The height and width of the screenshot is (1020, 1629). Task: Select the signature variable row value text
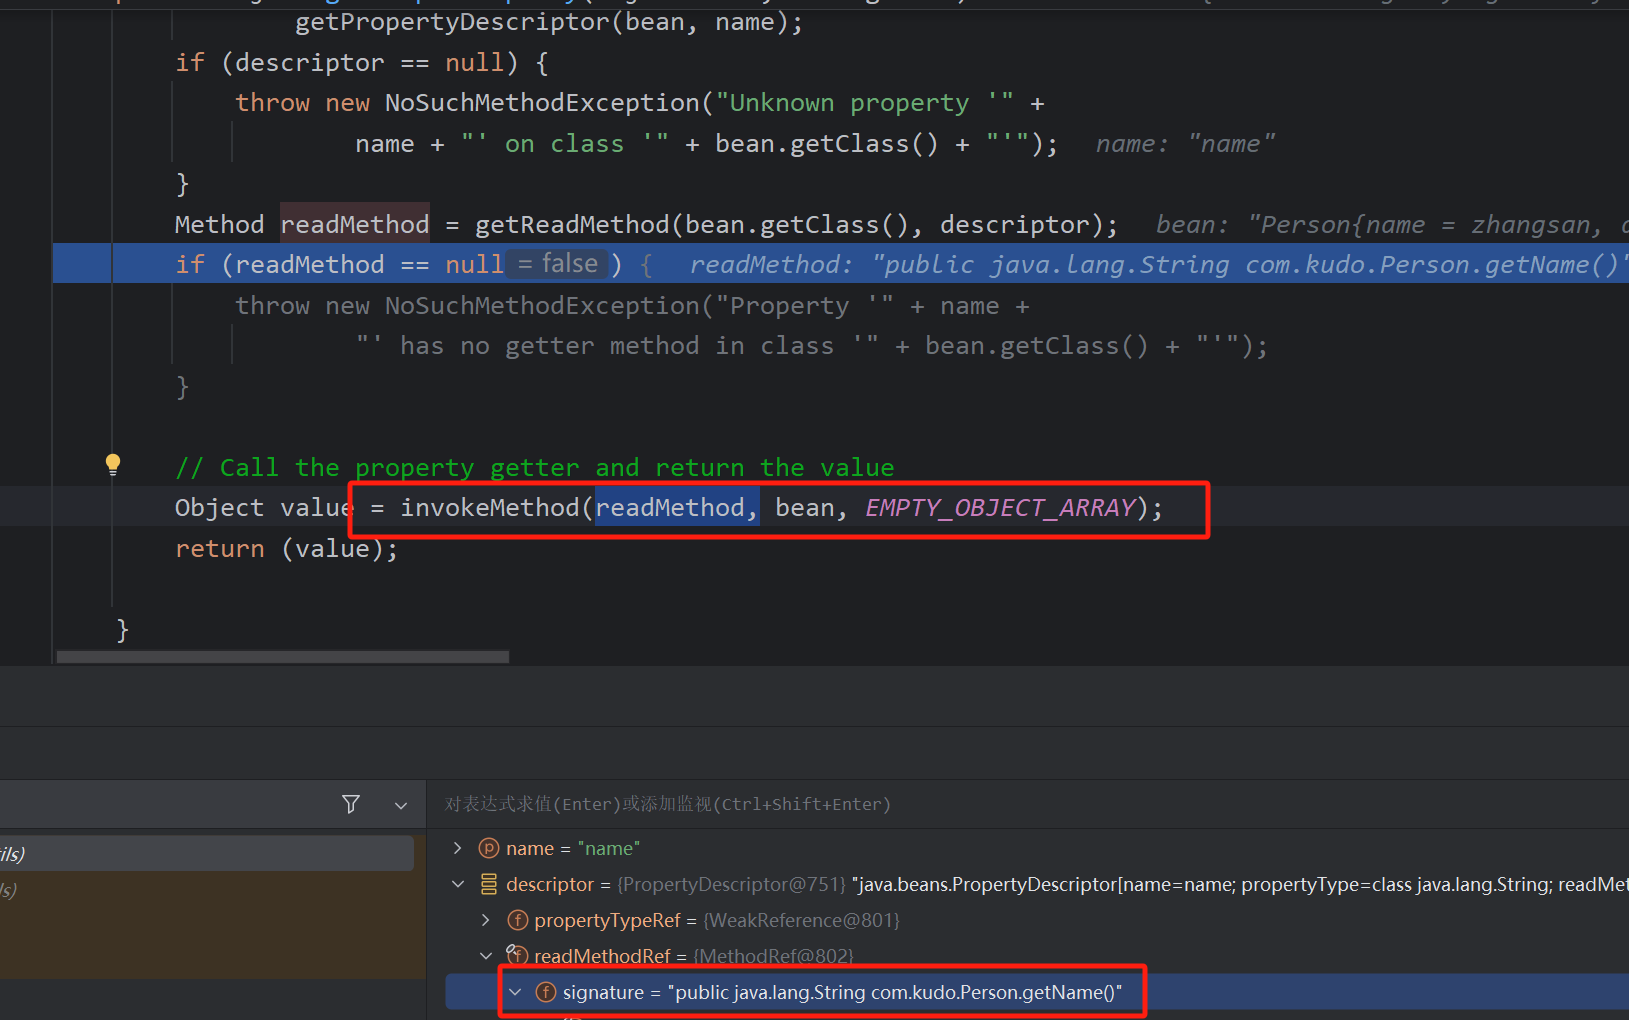[x=895, y=992]
